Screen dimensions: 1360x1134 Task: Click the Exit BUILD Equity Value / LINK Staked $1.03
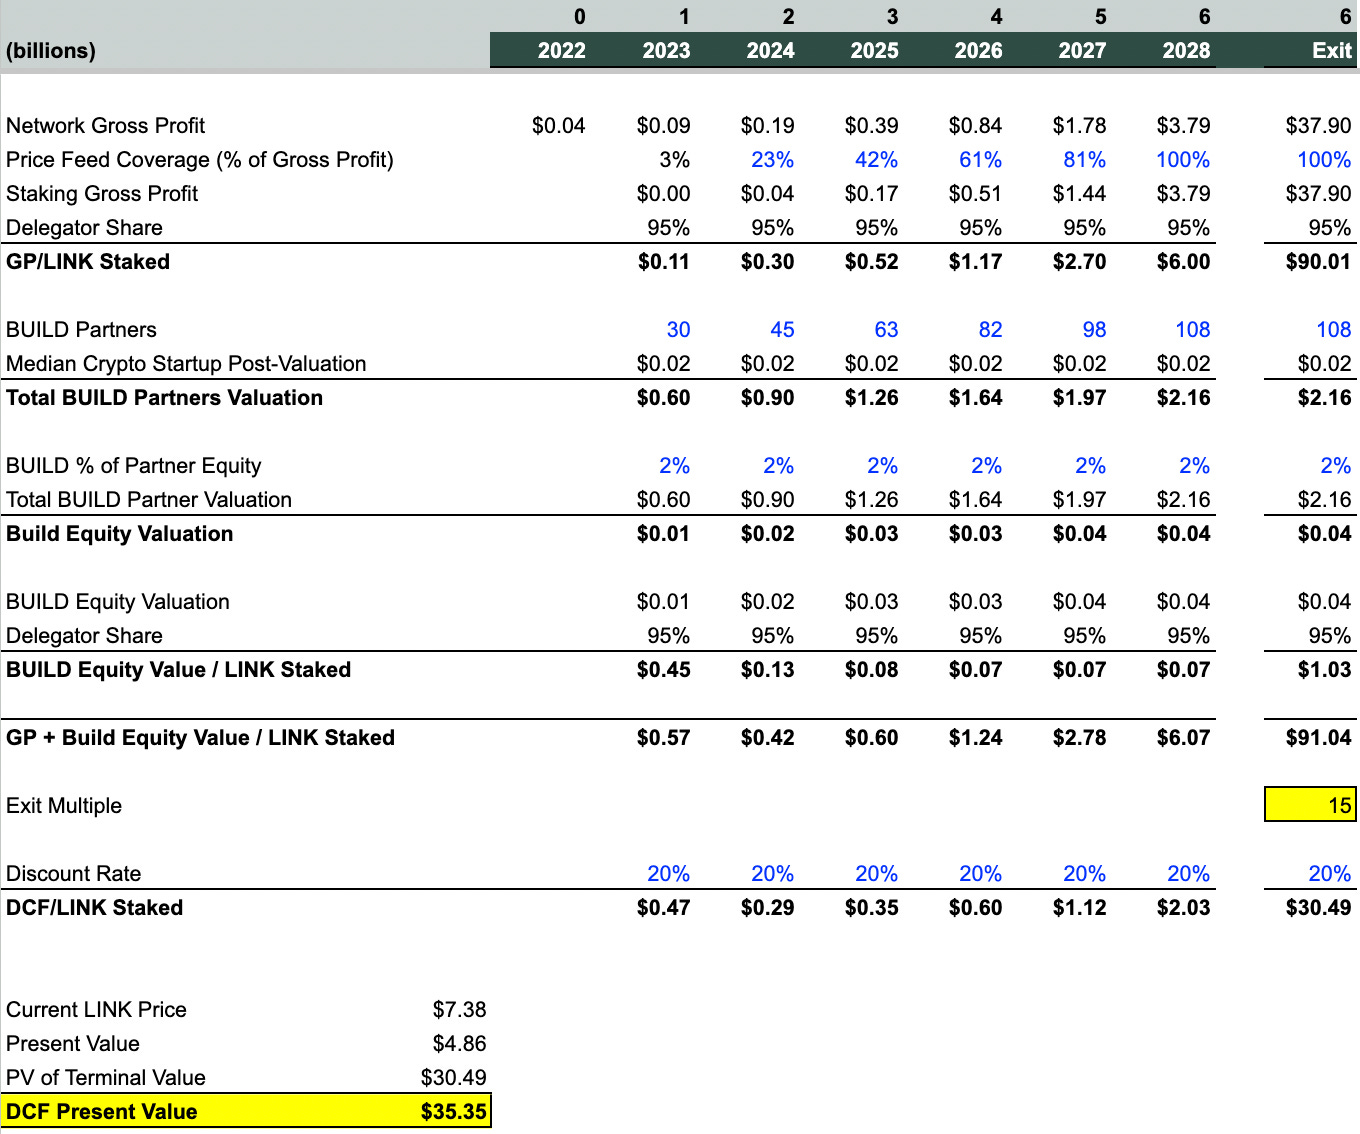click(x=1324, y=669)
